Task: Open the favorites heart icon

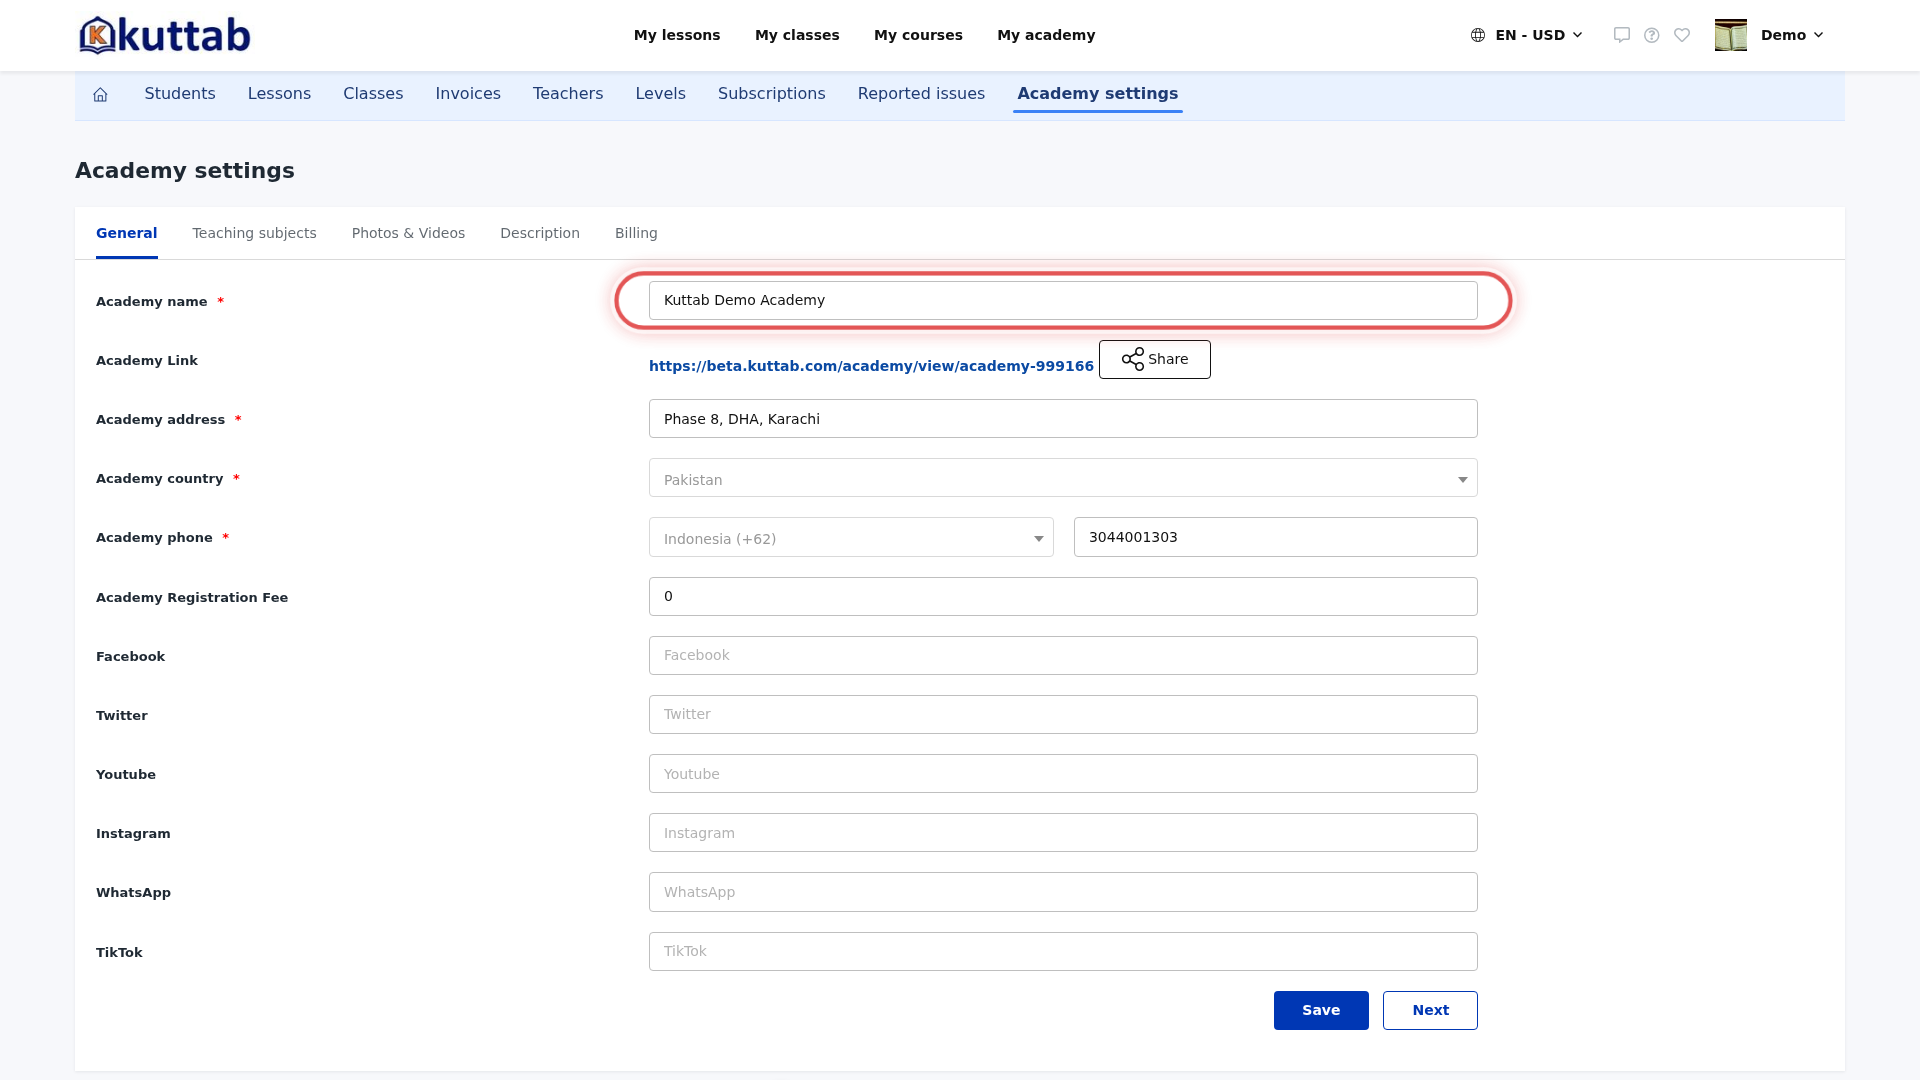Action: pyautogui.click(x=1682, y=35)
